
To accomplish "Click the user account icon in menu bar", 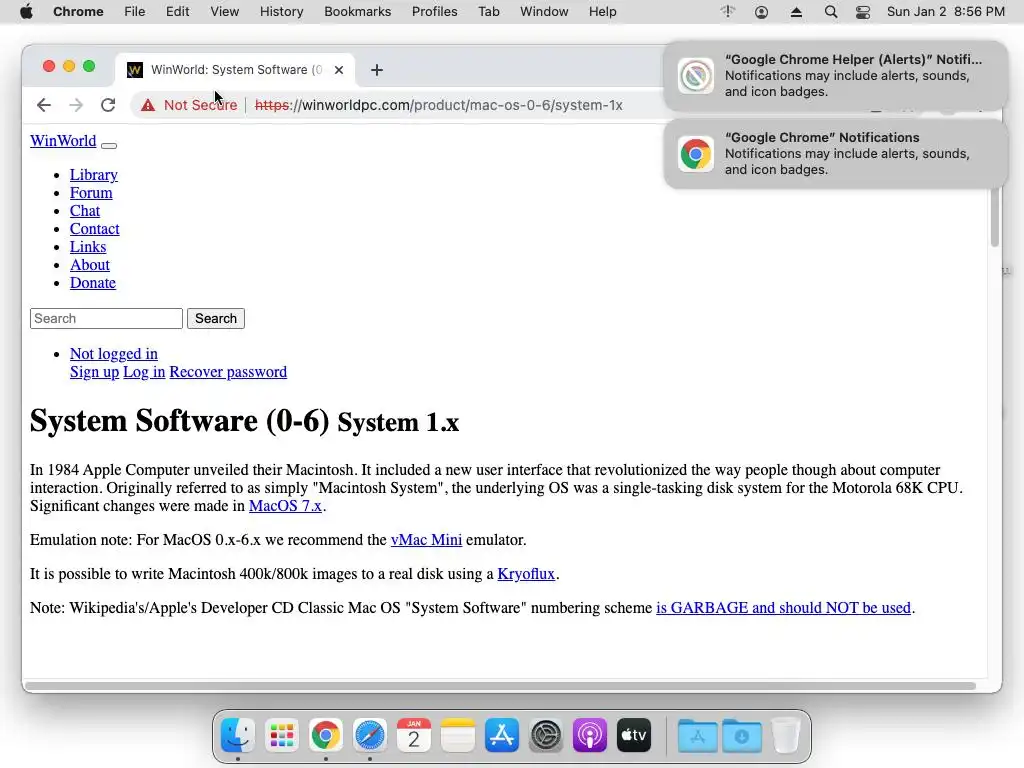I will click(761, 12).
